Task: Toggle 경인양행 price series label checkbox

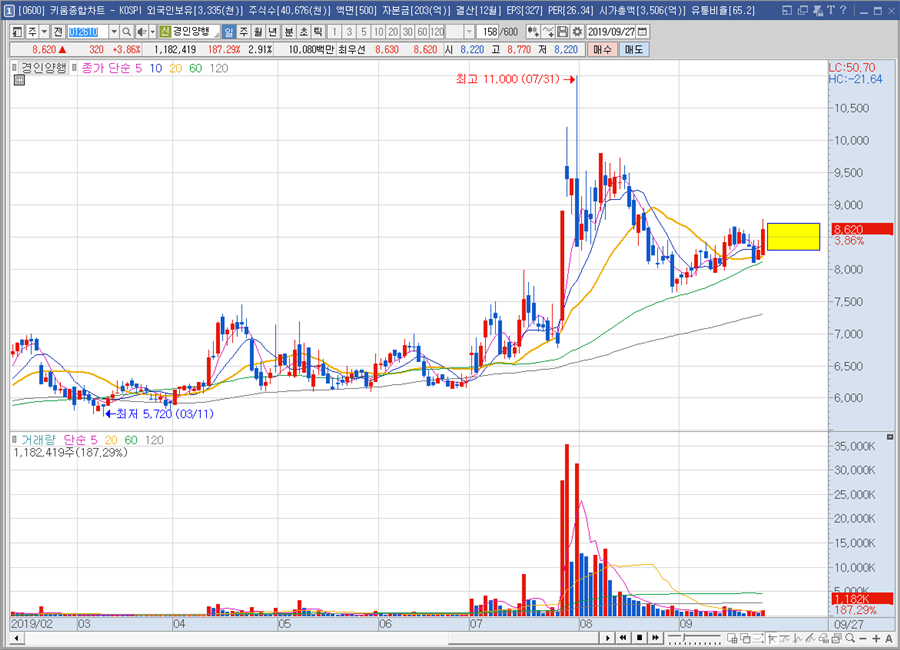Action: pos(14,68)
